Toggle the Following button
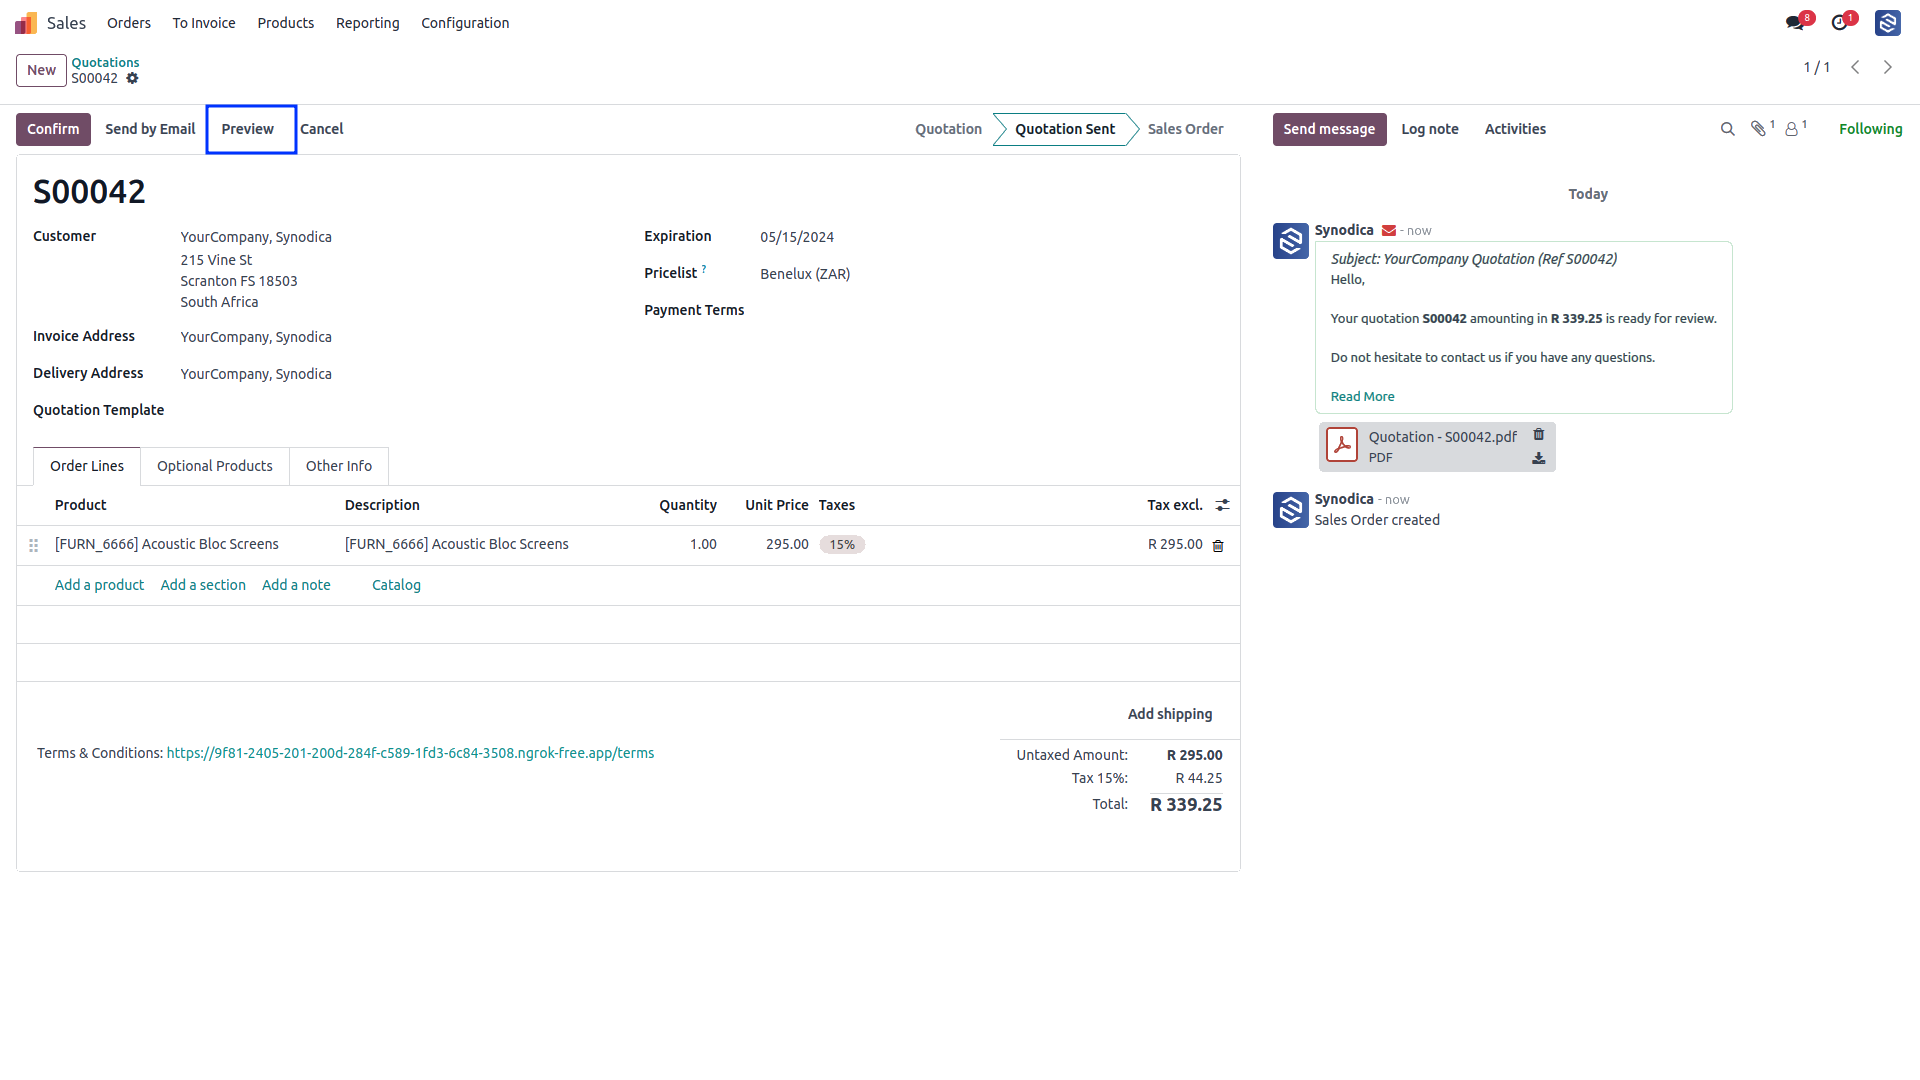 coord(1870,129)
